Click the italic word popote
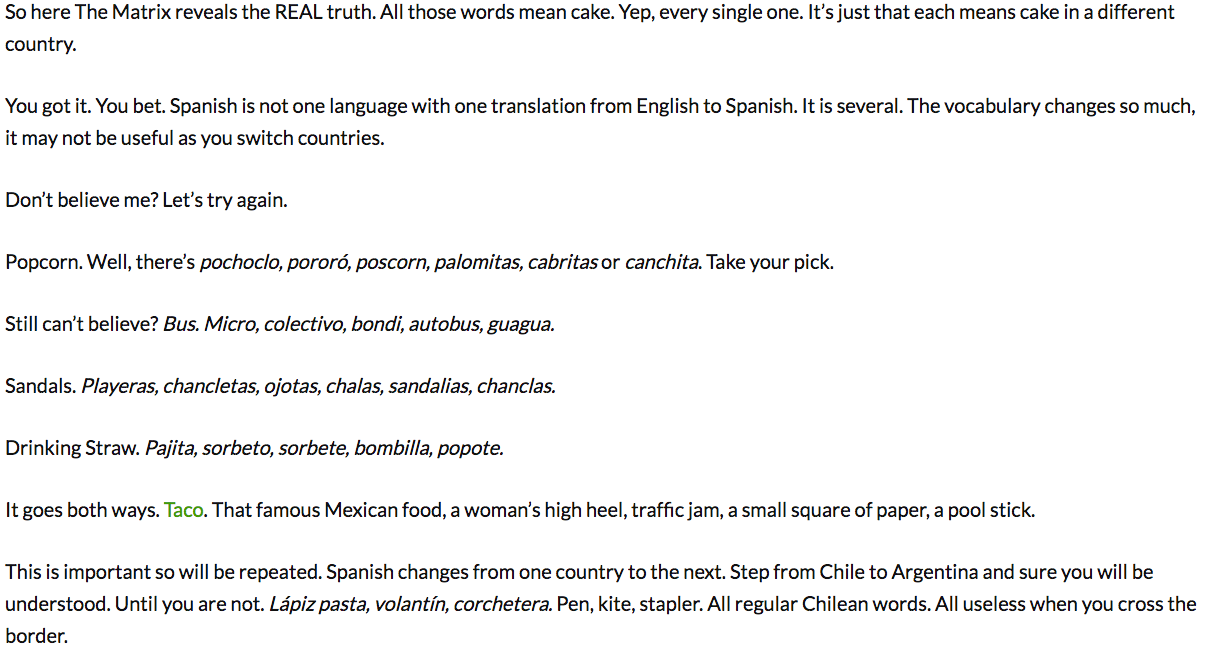Image resolution: width=1216 pixels, height=658 pixels. point(470,449)
